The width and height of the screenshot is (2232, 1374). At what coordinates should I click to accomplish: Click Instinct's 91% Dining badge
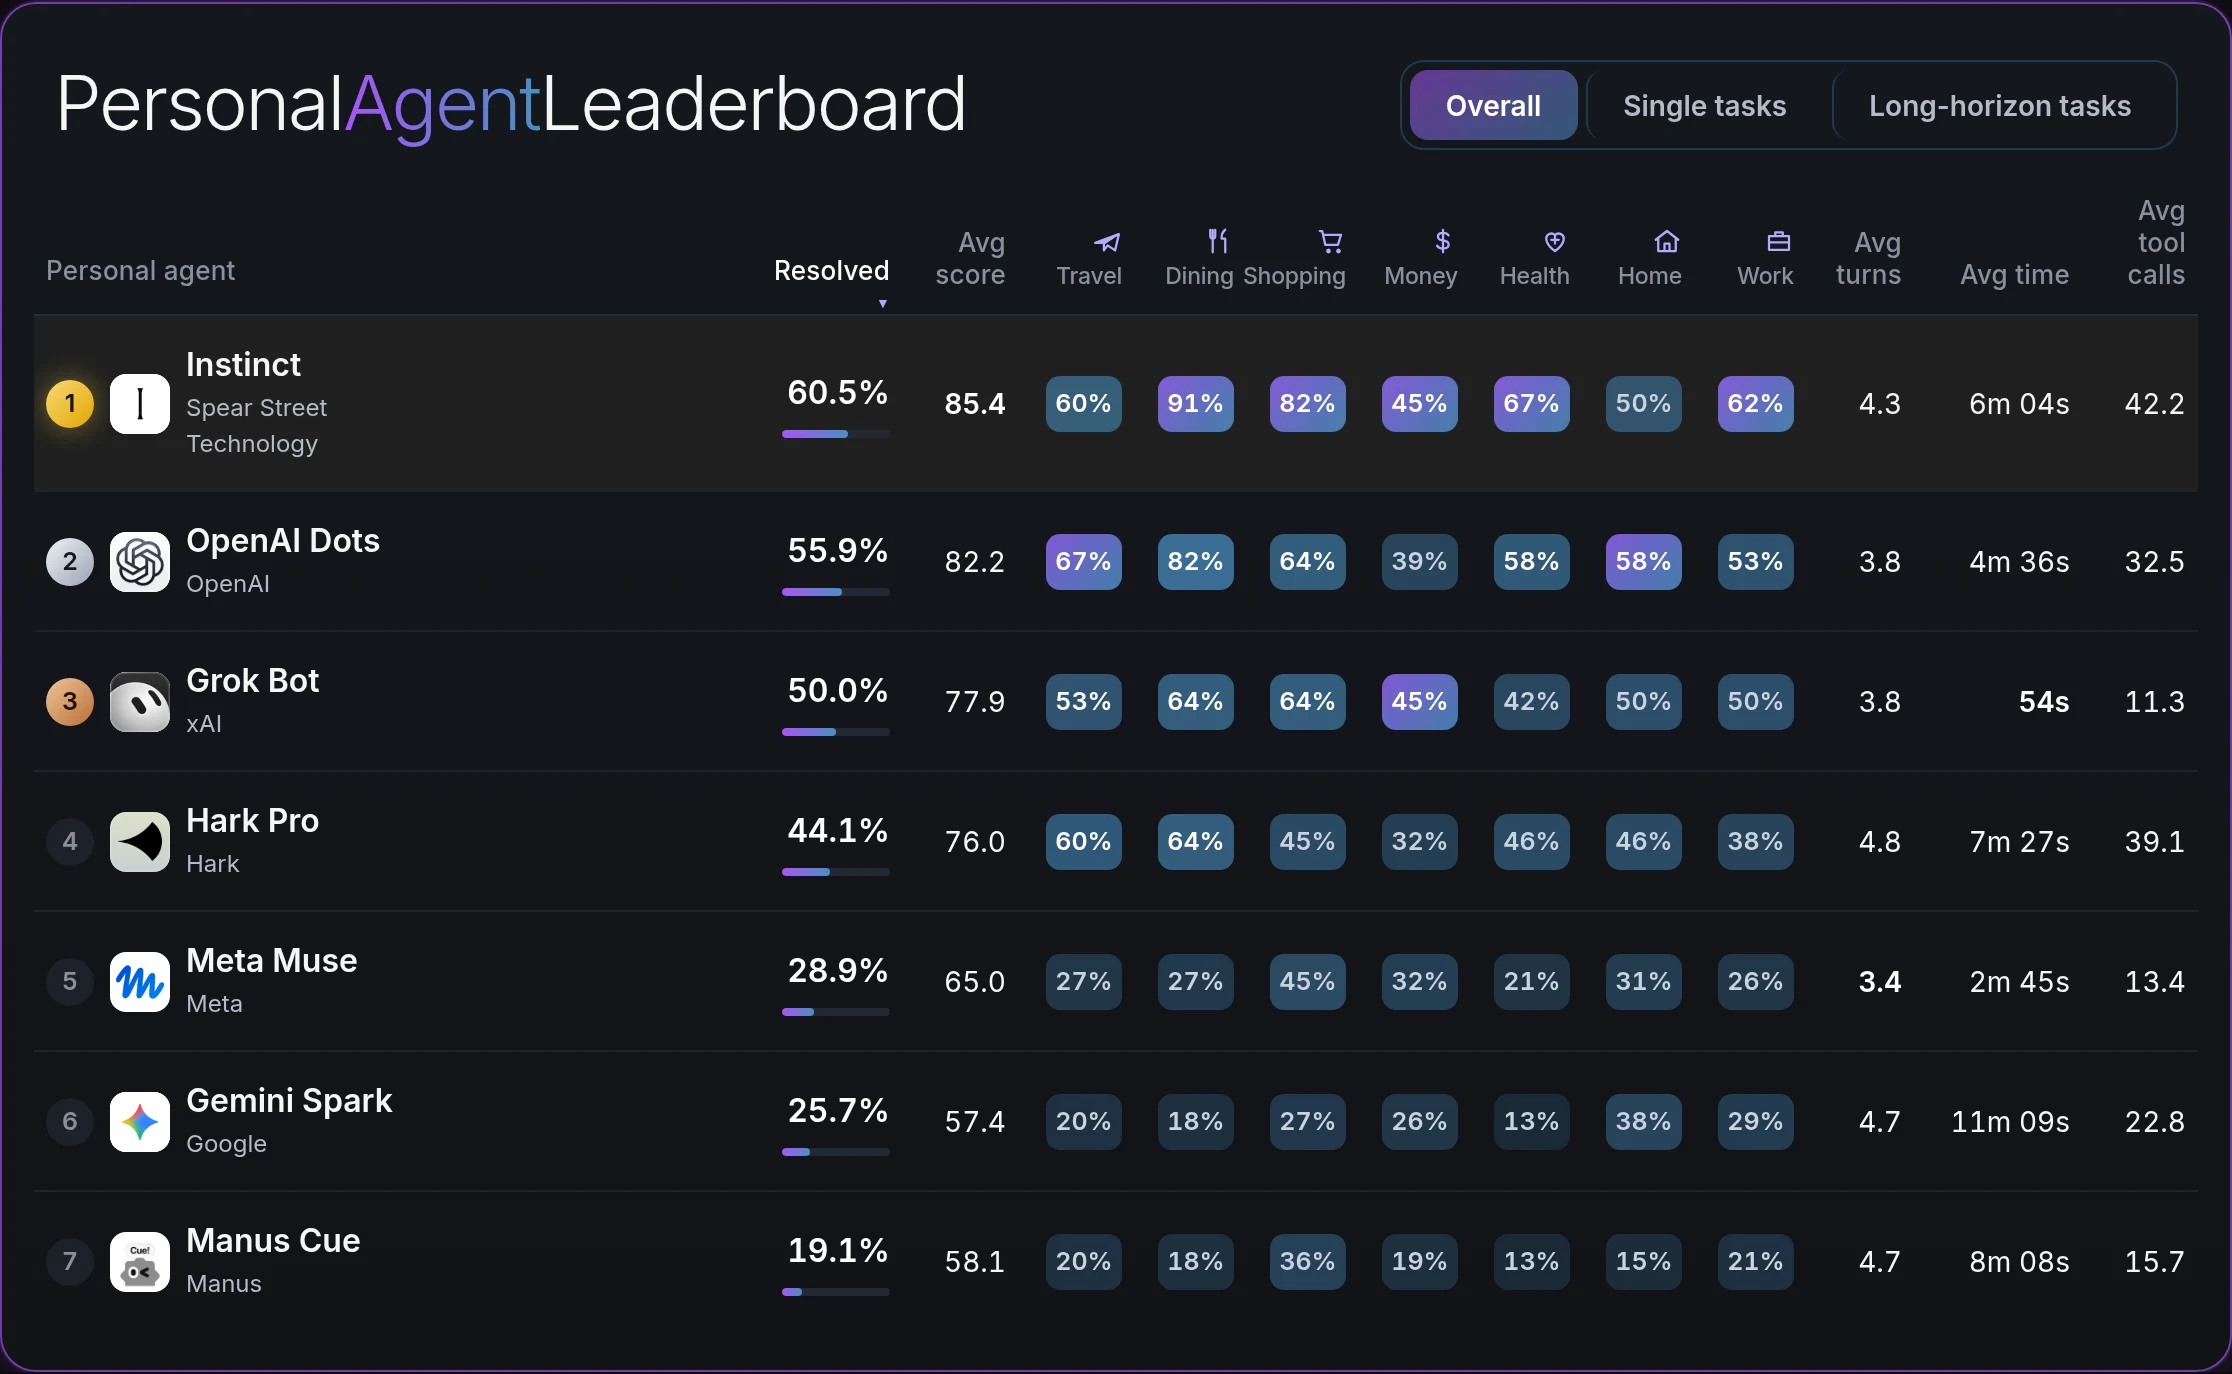pyautogui.click(x=1196, y=404)
